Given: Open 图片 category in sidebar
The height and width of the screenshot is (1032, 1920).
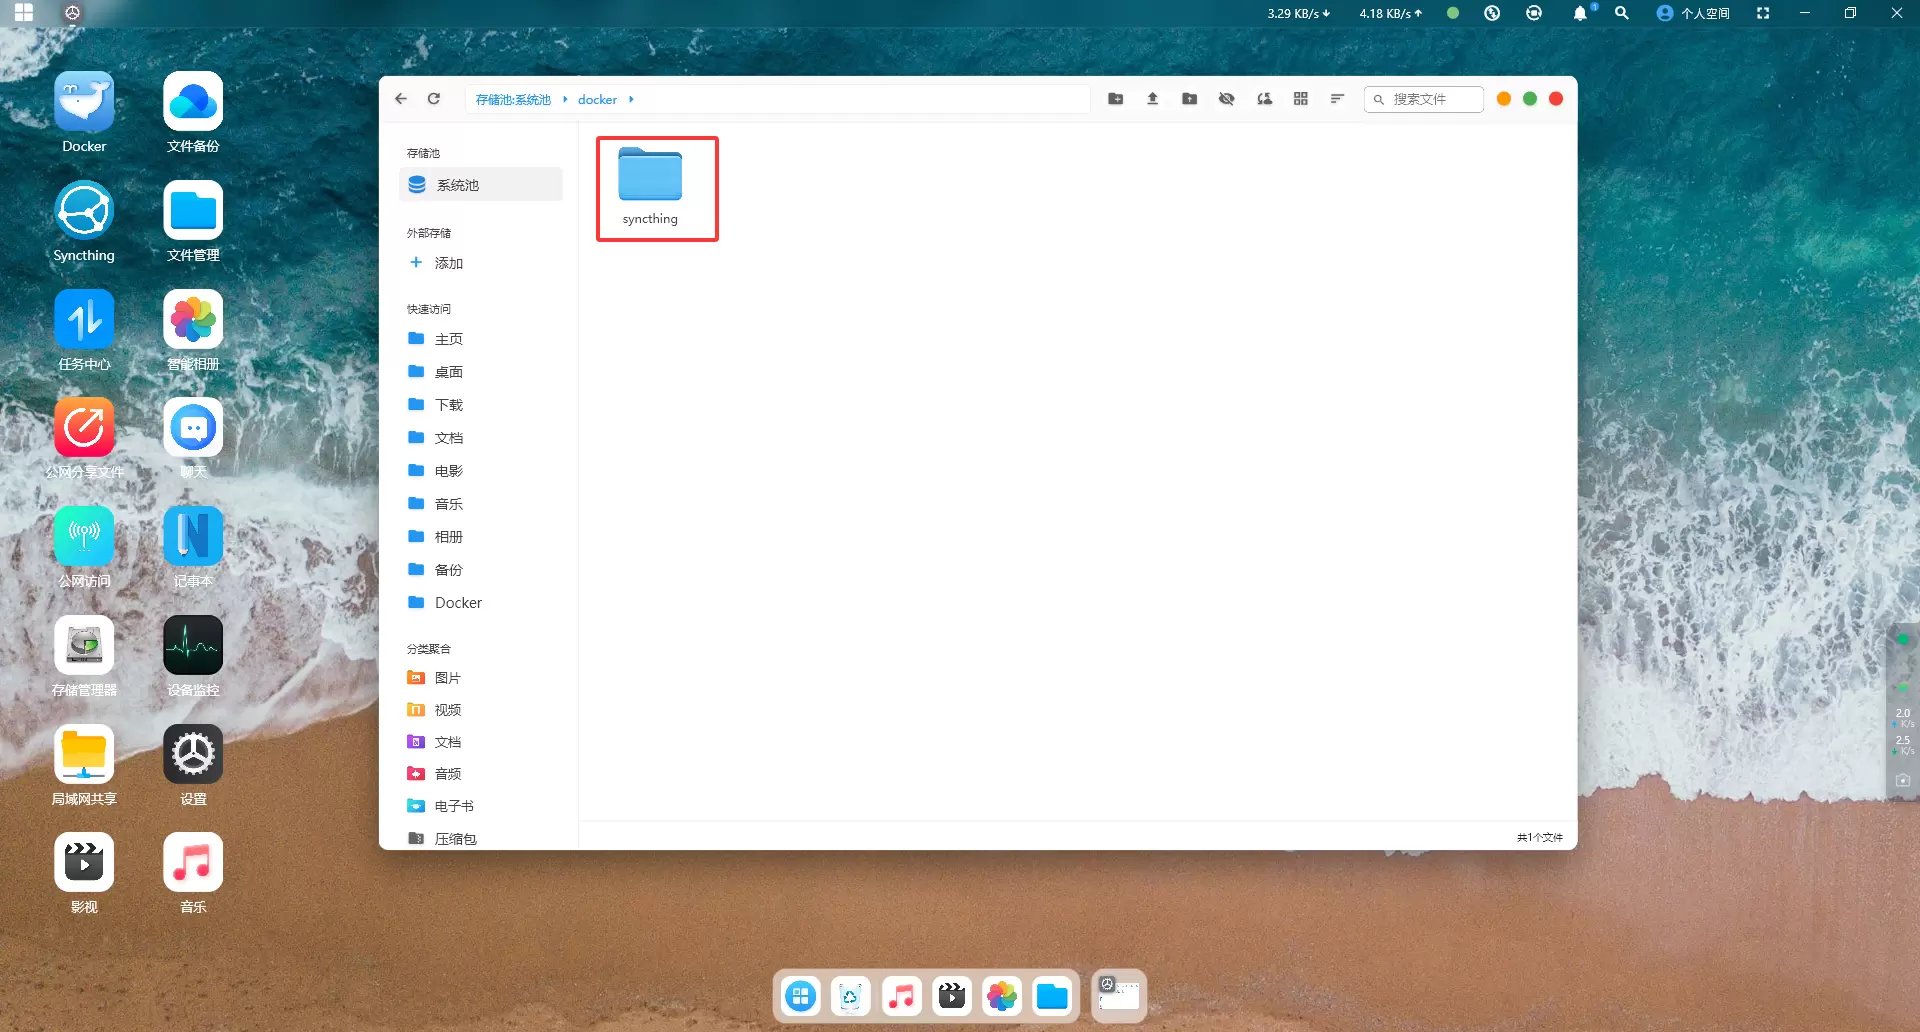Looking at the screenshot, I should (x=447, y=678).
